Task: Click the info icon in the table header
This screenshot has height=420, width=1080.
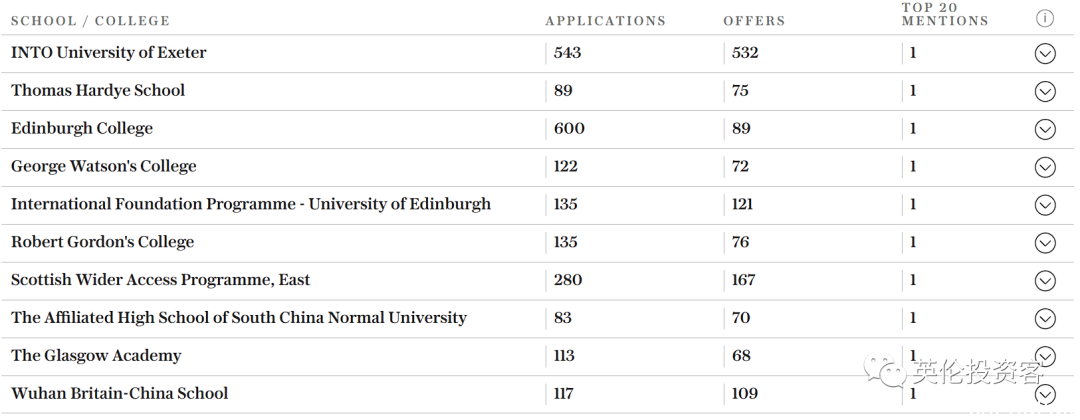Action: [1045, 19]
